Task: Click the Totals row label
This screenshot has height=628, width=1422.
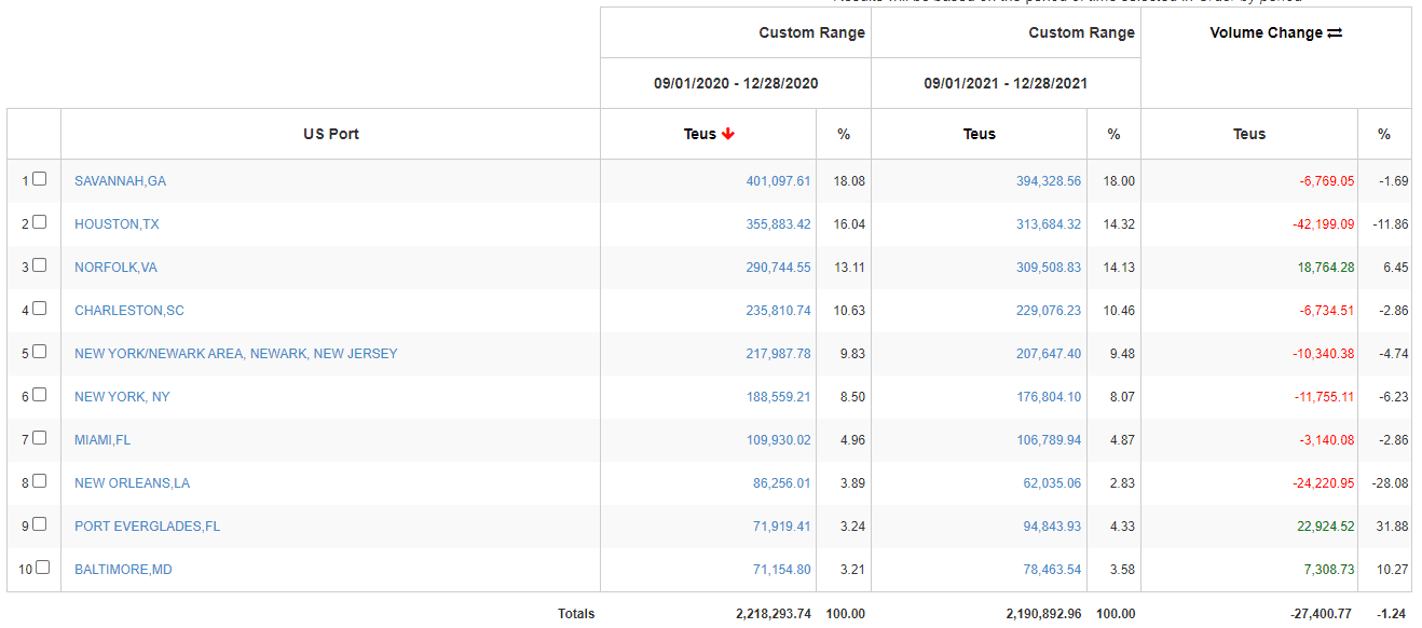Action: click(577, 614)
